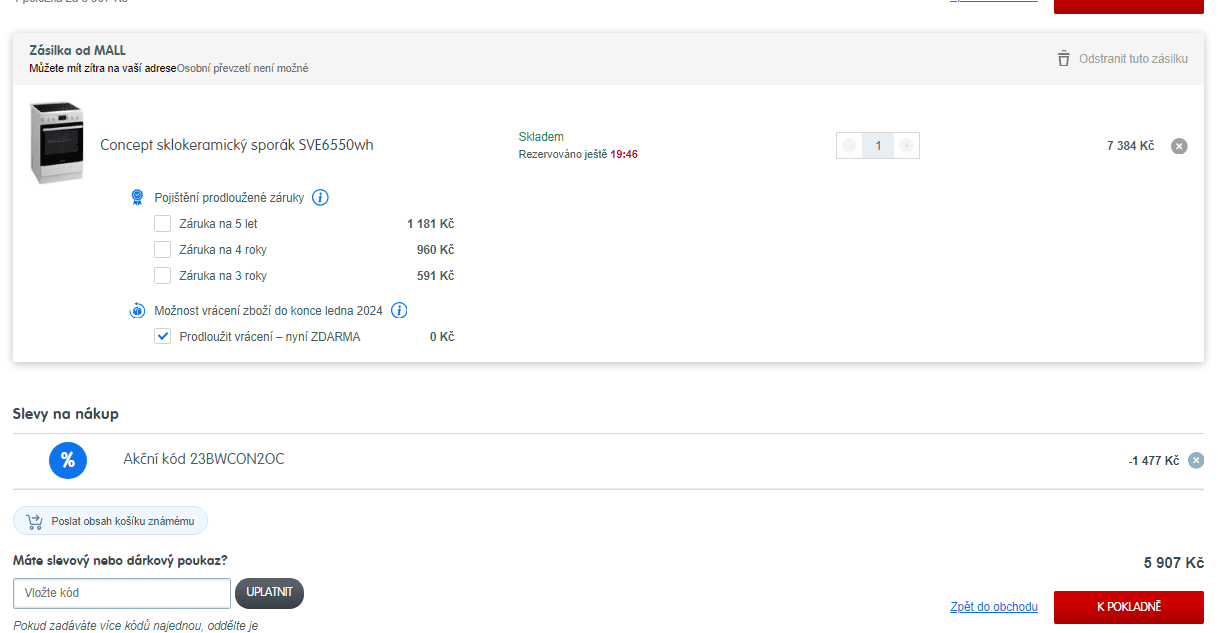The image size is (1218, 633).
Task: Click the -1 477 Kč discount amount
Action: 1154,461
